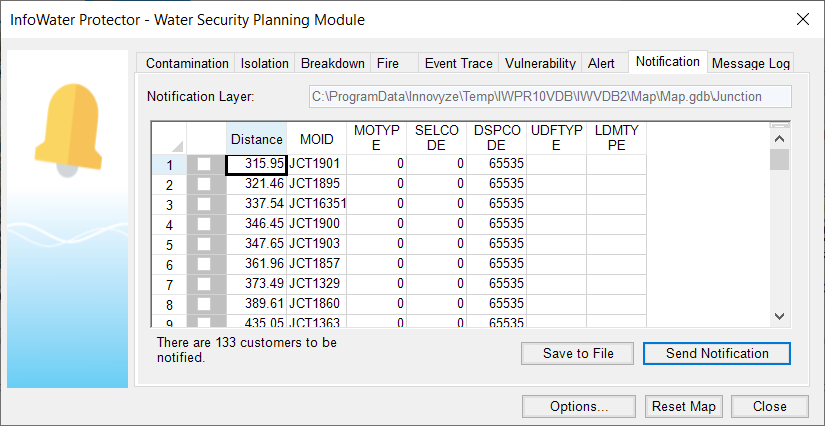Click the Send Notification button
Image resolution: width=825 pixels, height=426 pixels.
[x=717, y=353]
